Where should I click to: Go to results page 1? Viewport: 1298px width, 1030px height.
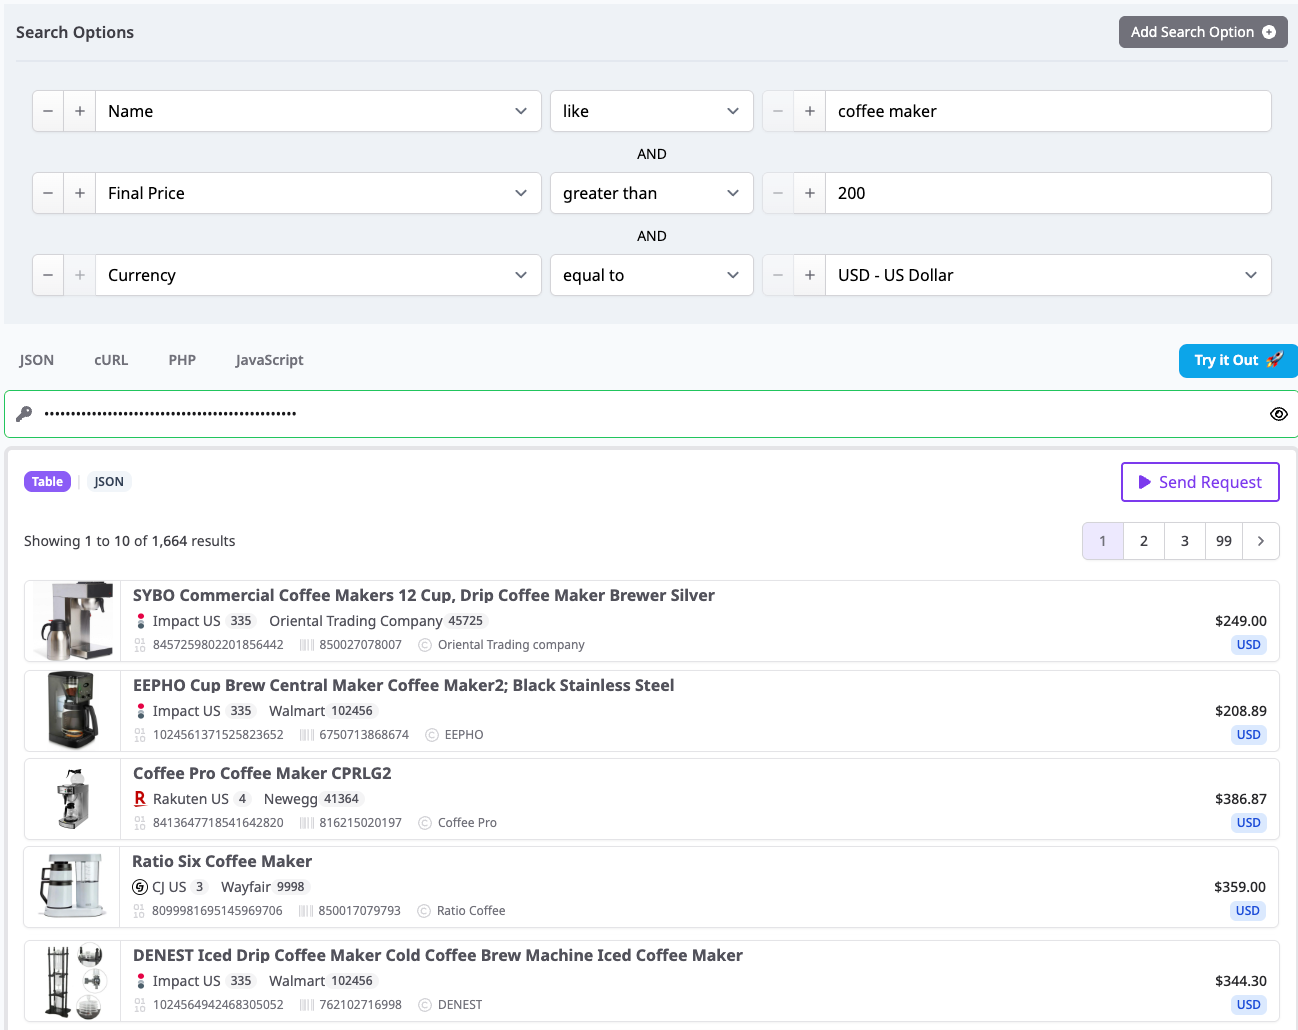pos(1103,541)
